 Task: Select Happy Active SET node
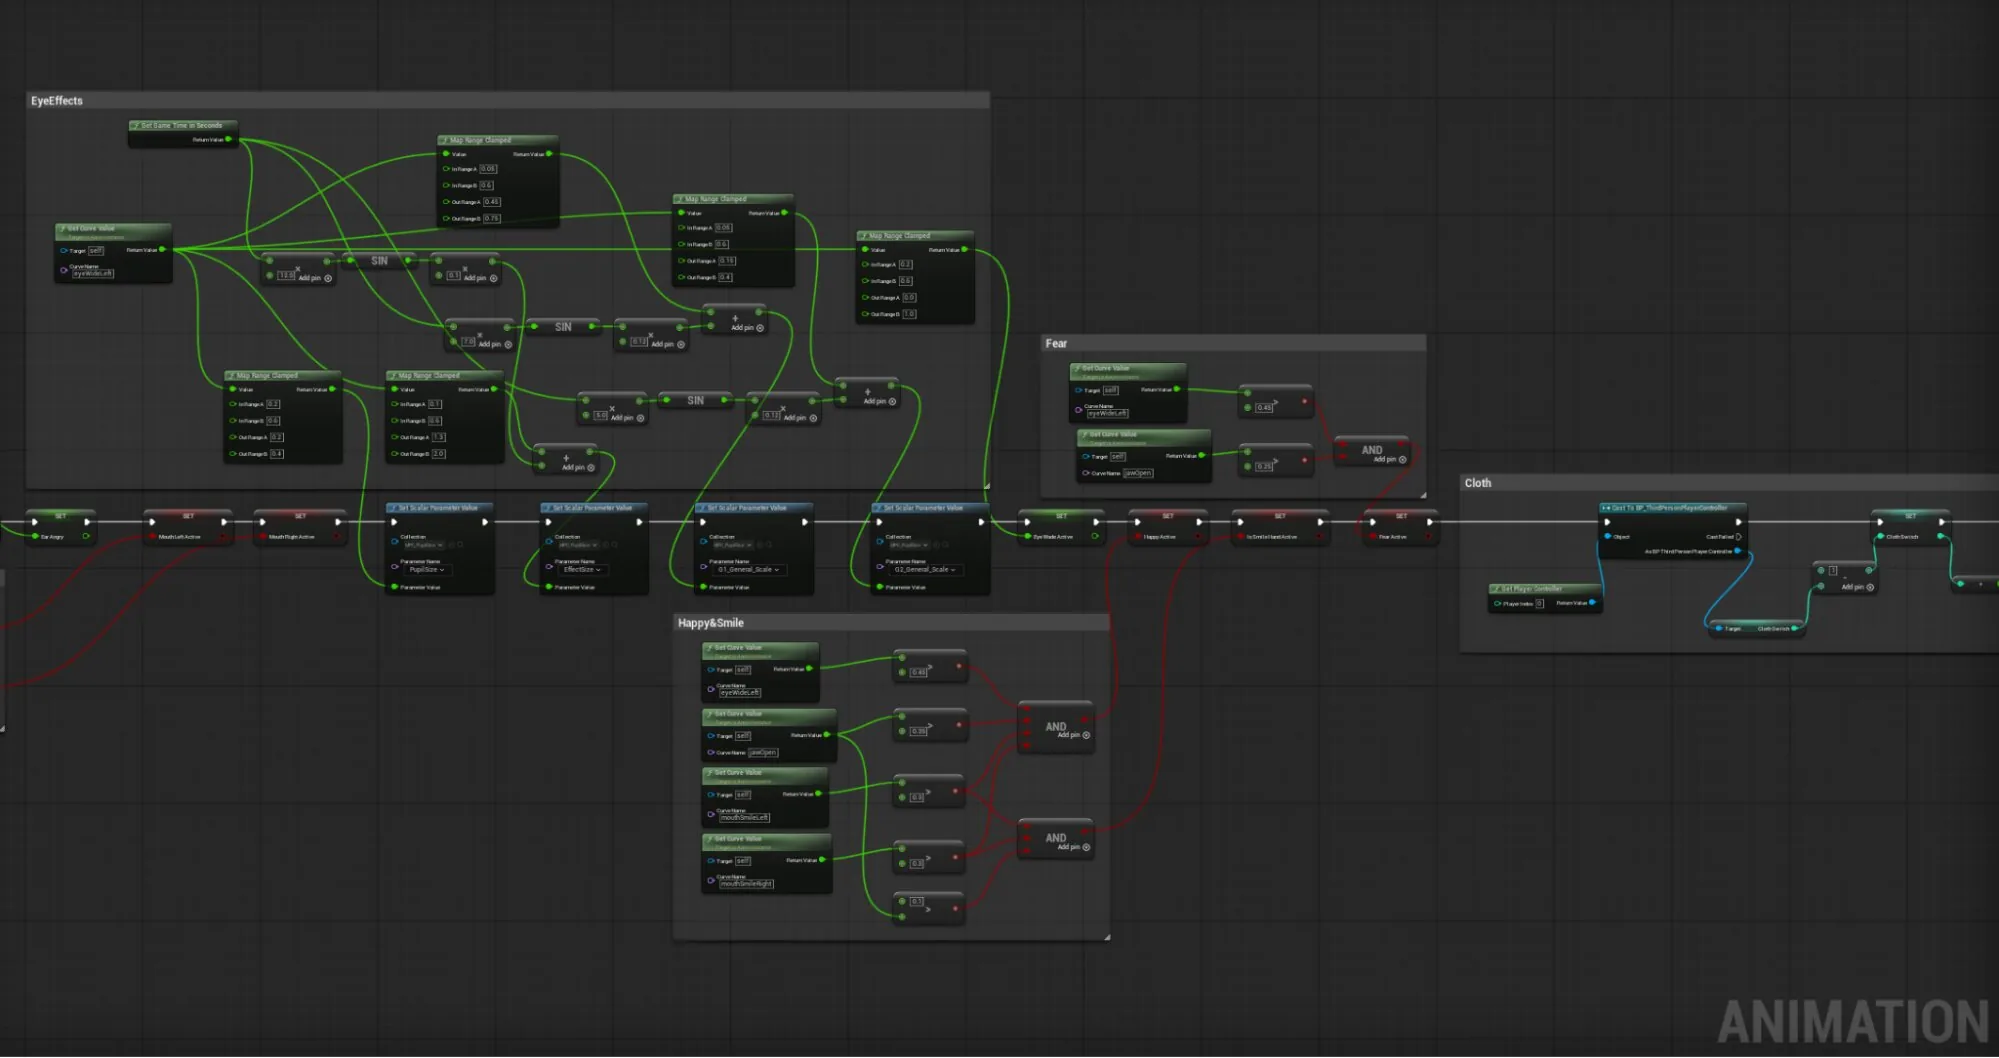1168,527
